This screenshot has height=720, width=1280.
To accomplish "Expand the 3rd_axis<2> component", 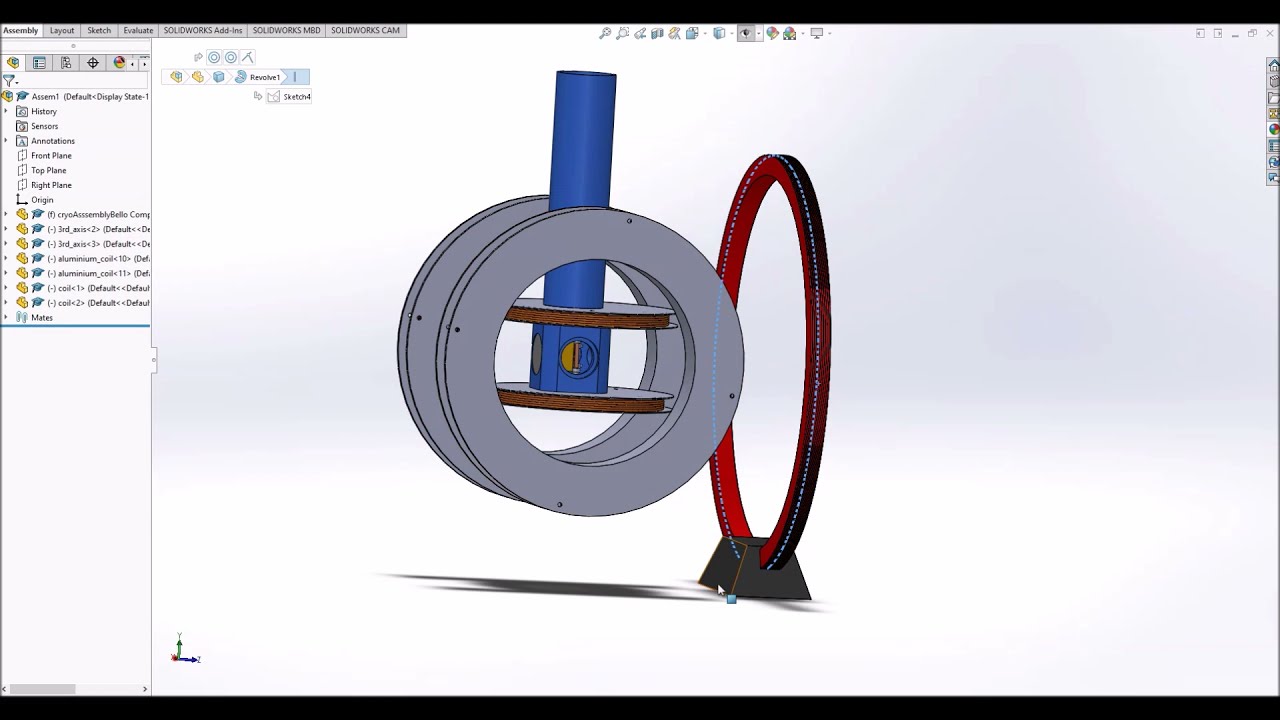I will [6, 229].
